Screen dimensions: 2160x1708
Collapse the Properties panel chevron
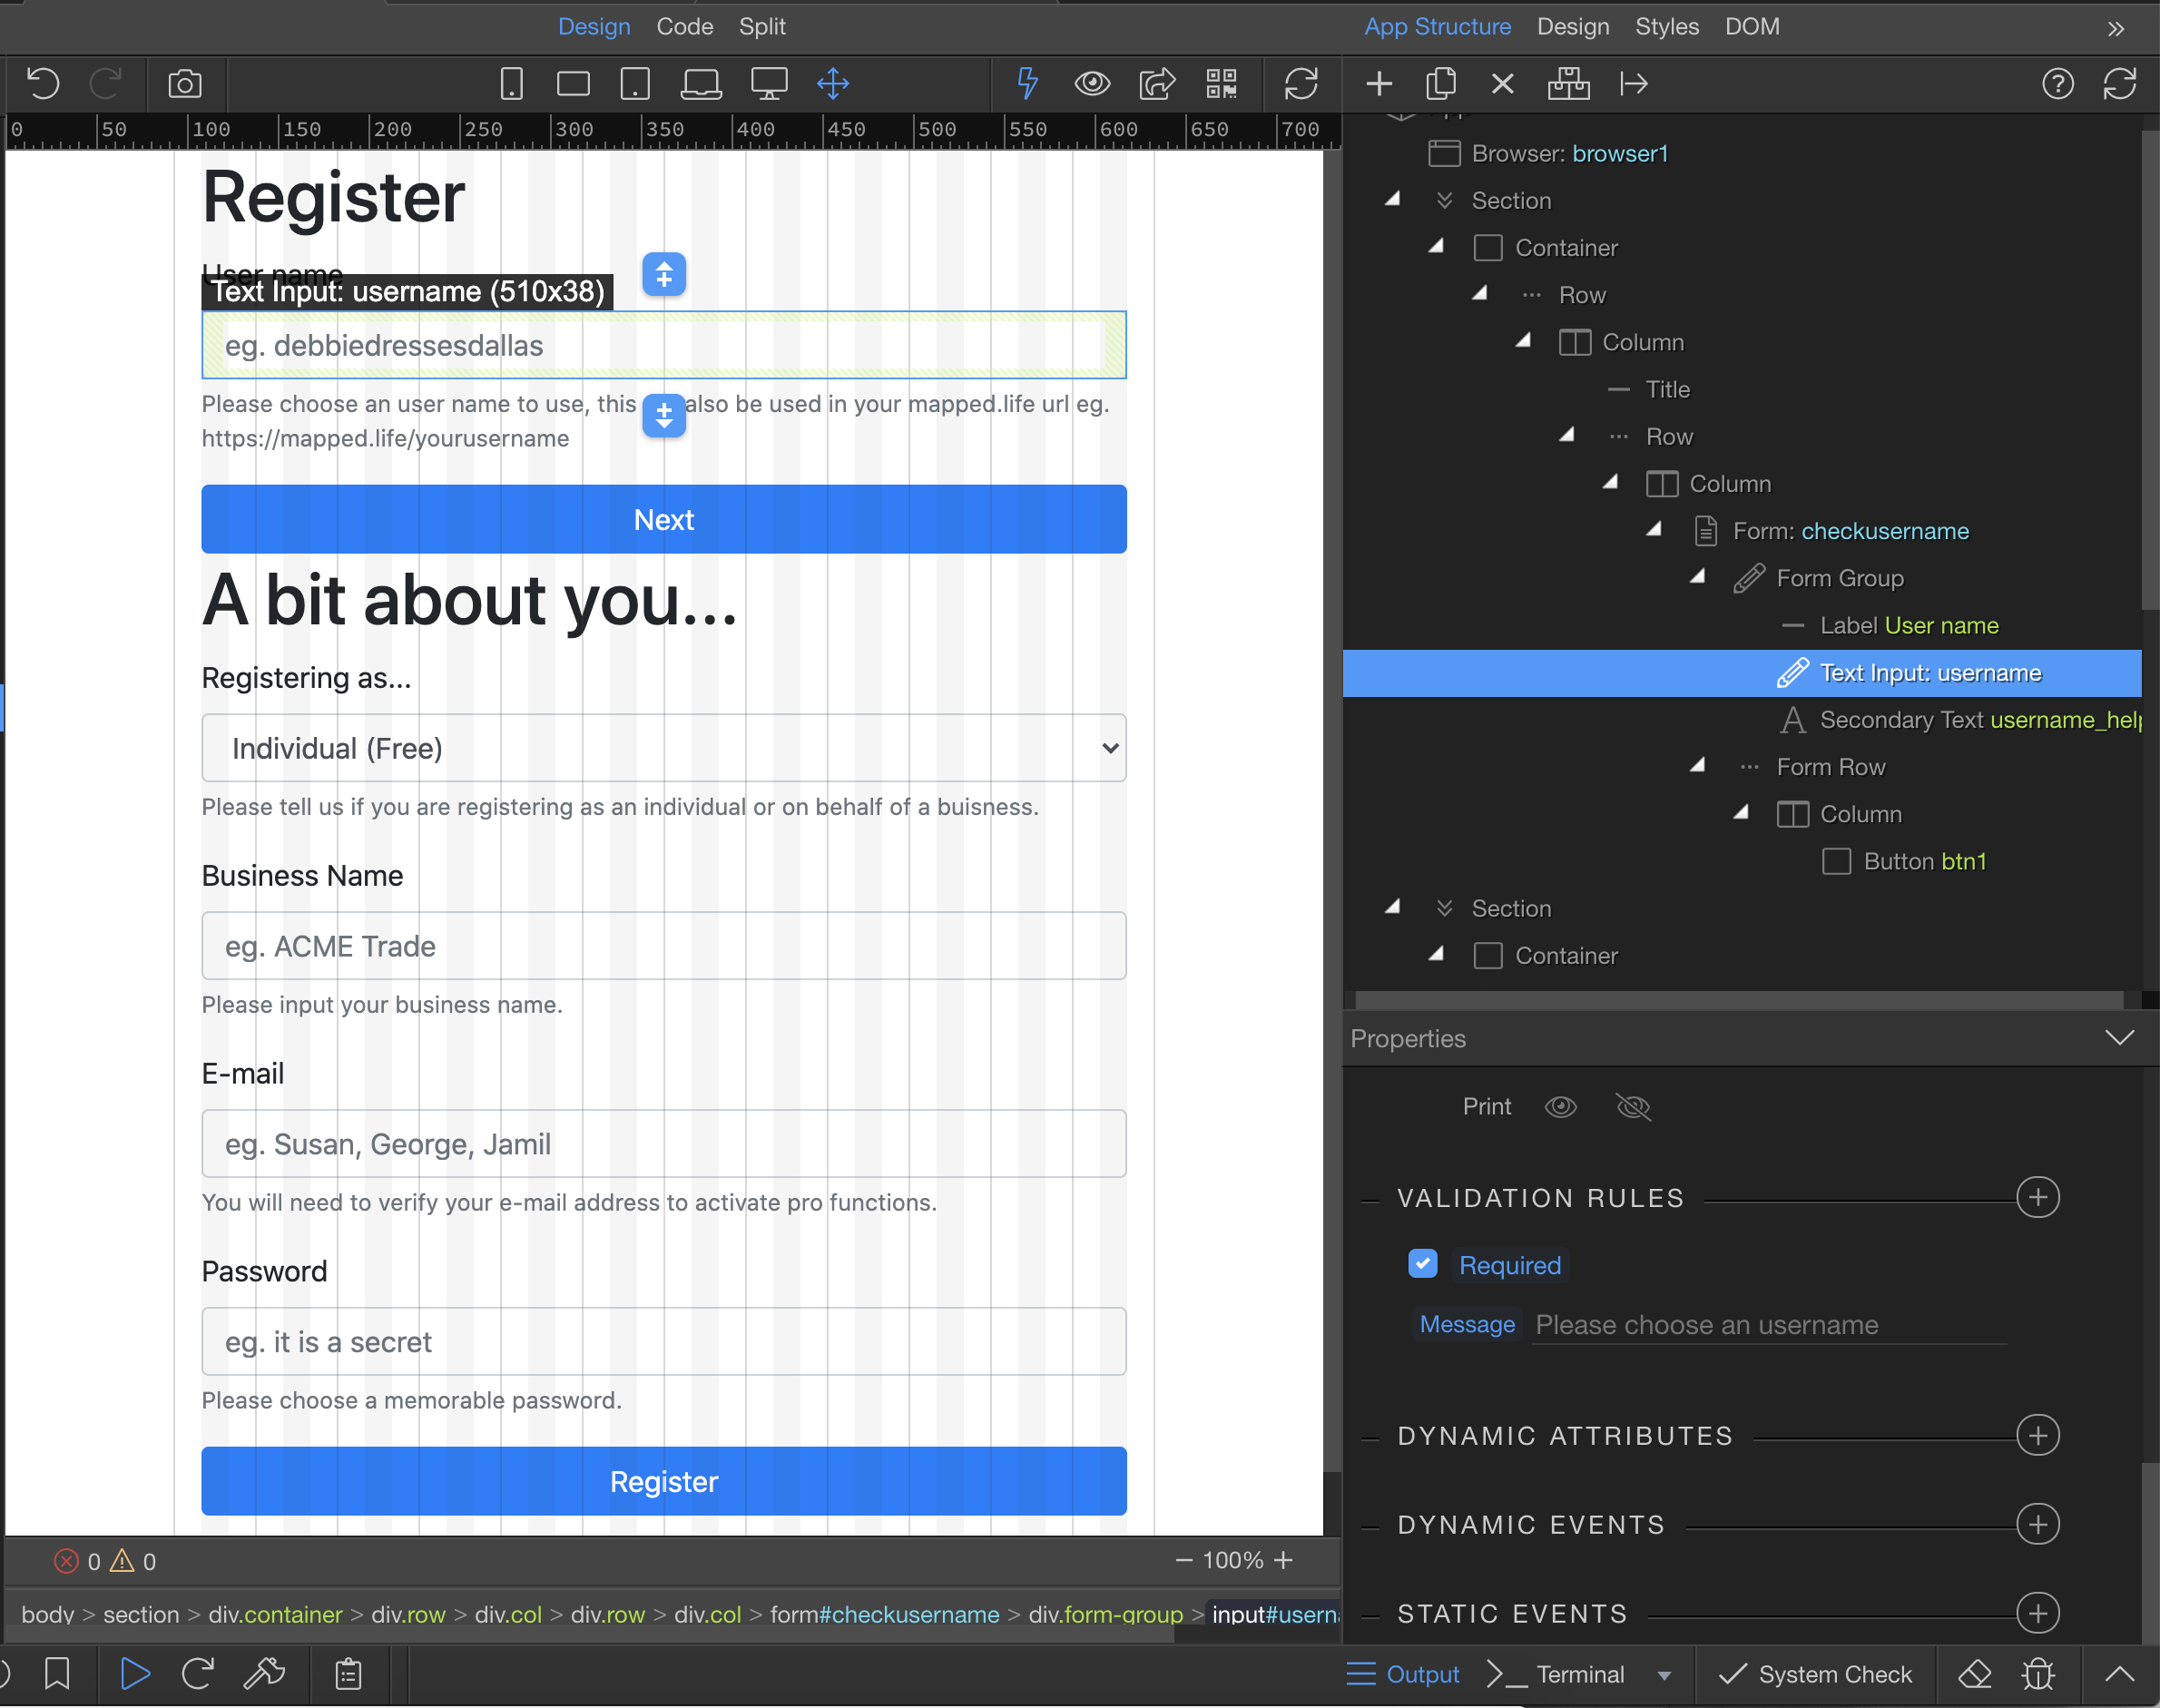(2119, 1037)
